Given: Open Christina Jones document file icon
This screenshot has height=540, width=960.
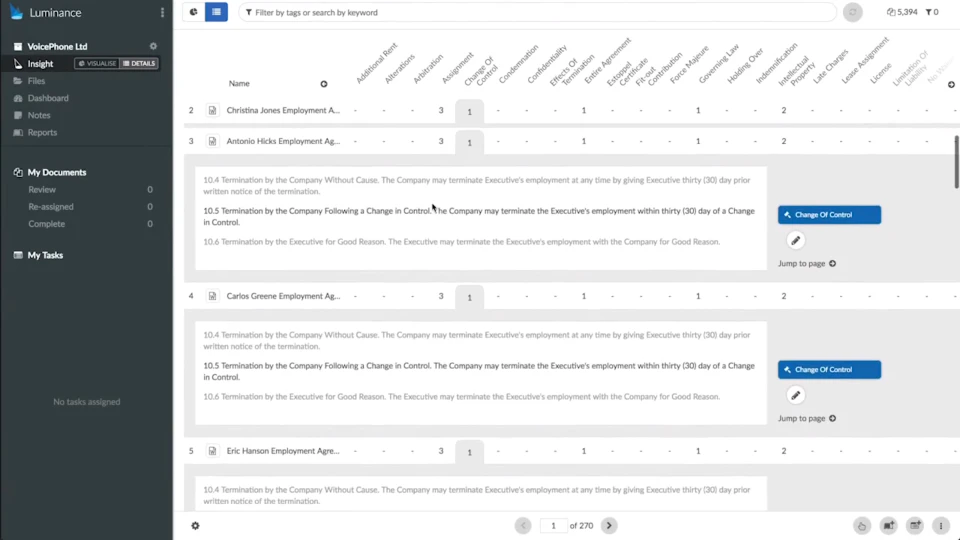Looking at the screenshot, I should tap(212, 111).
